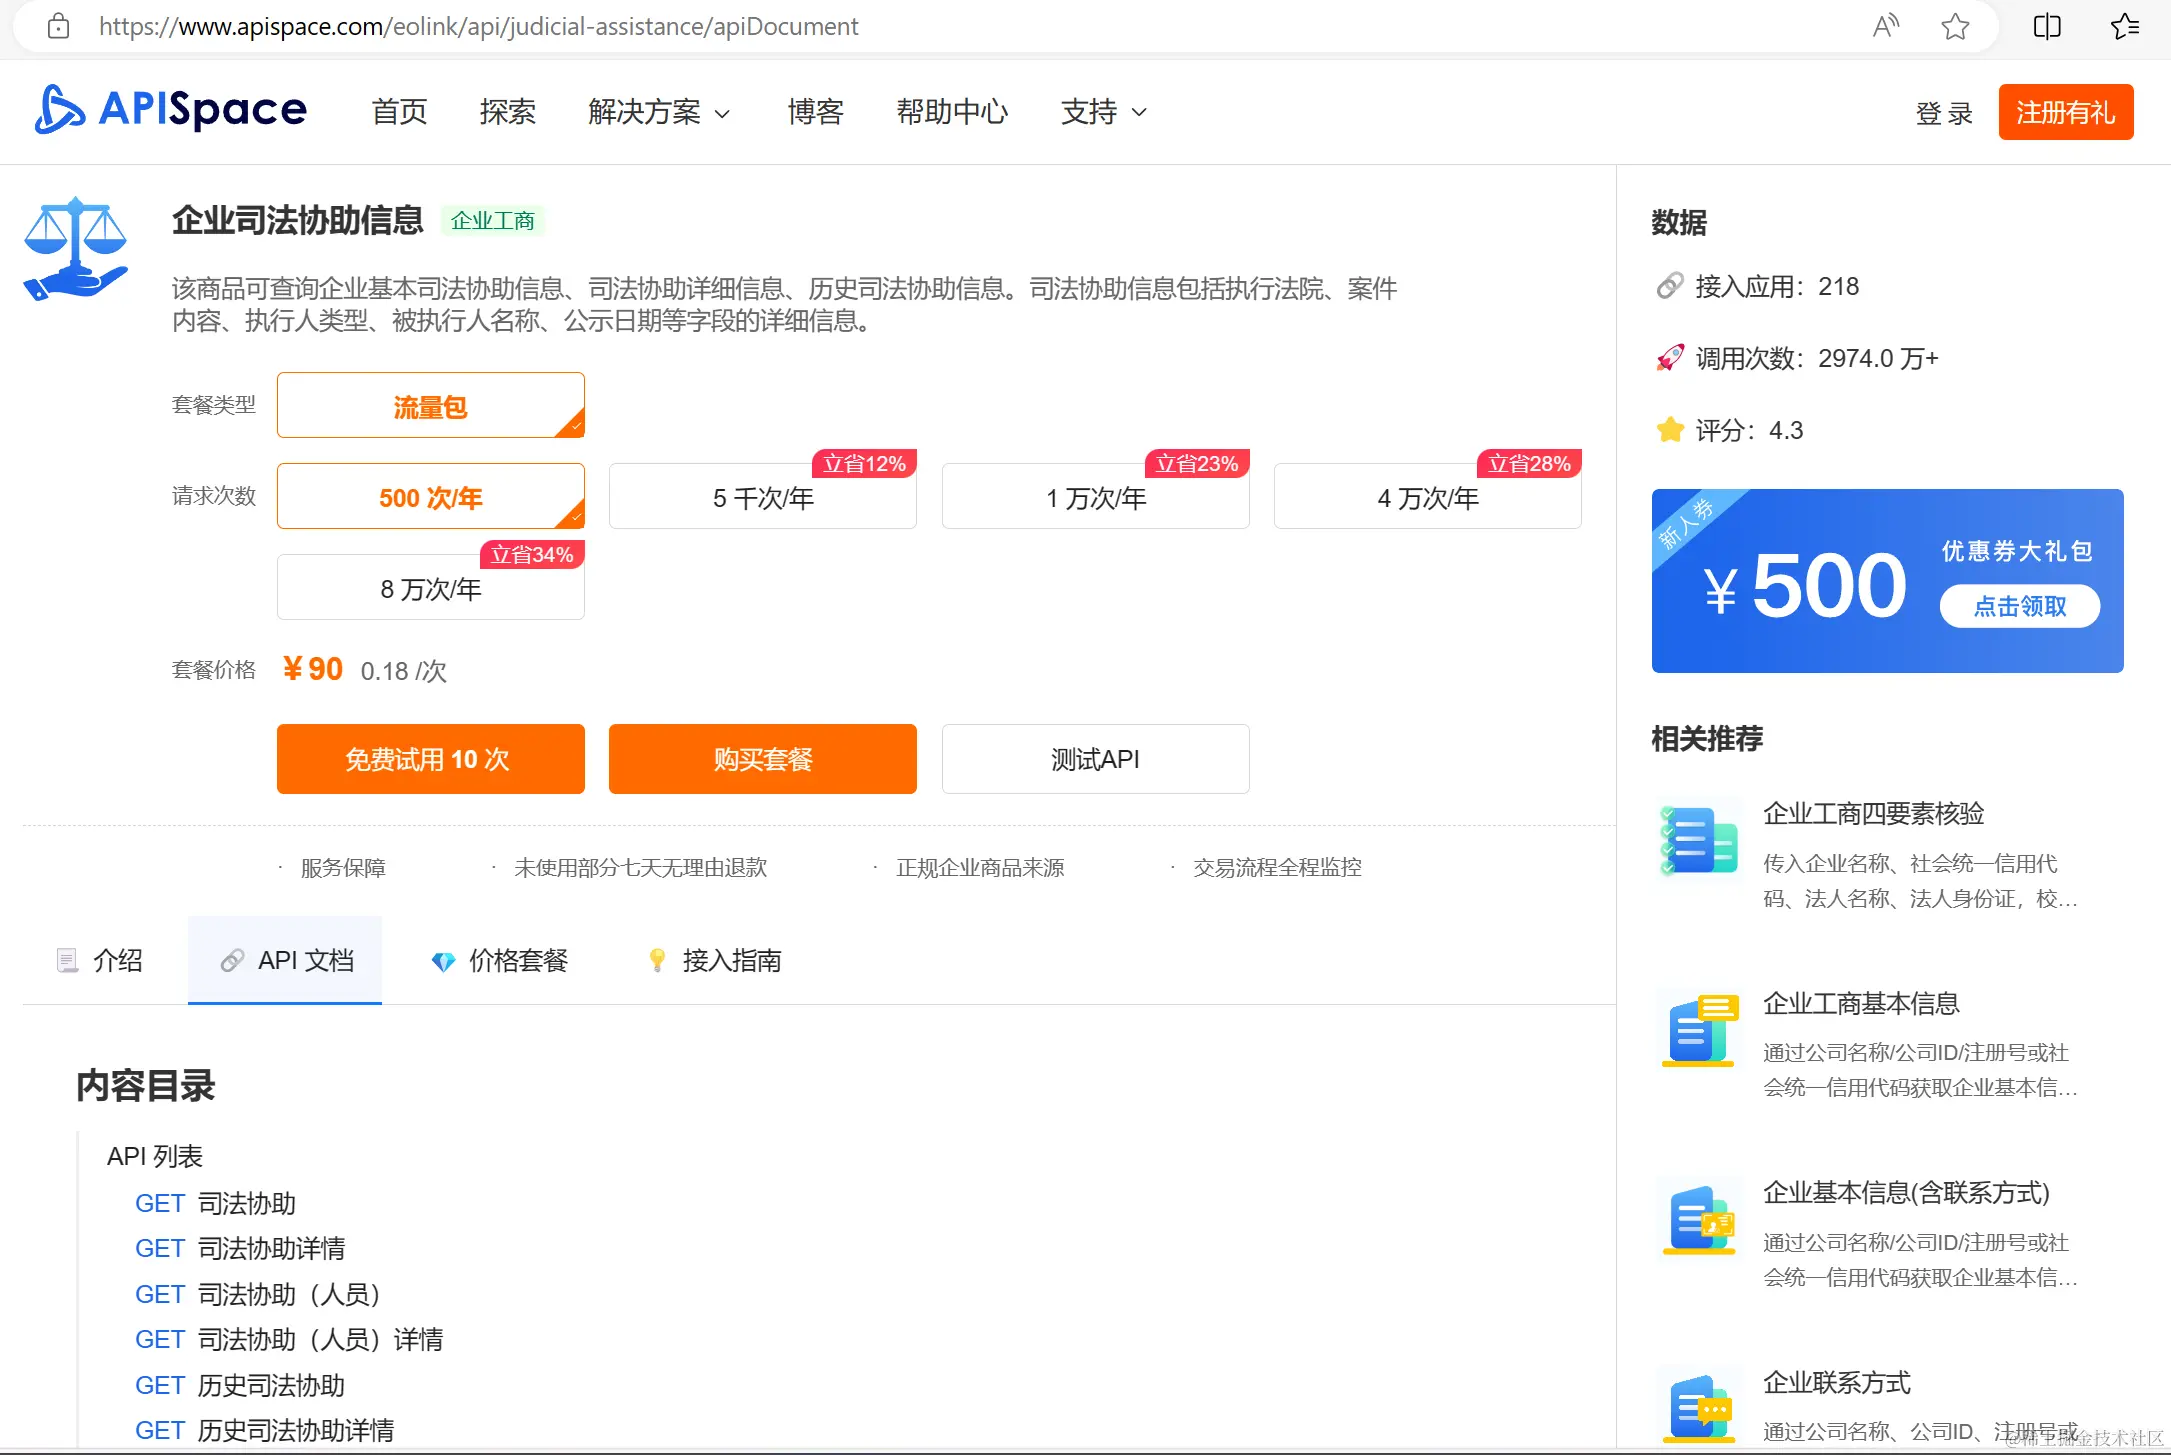Switch to the 价格套餐 tab
The width and height of the screenshot is (2171, 1455).
(x=500, y=960)
